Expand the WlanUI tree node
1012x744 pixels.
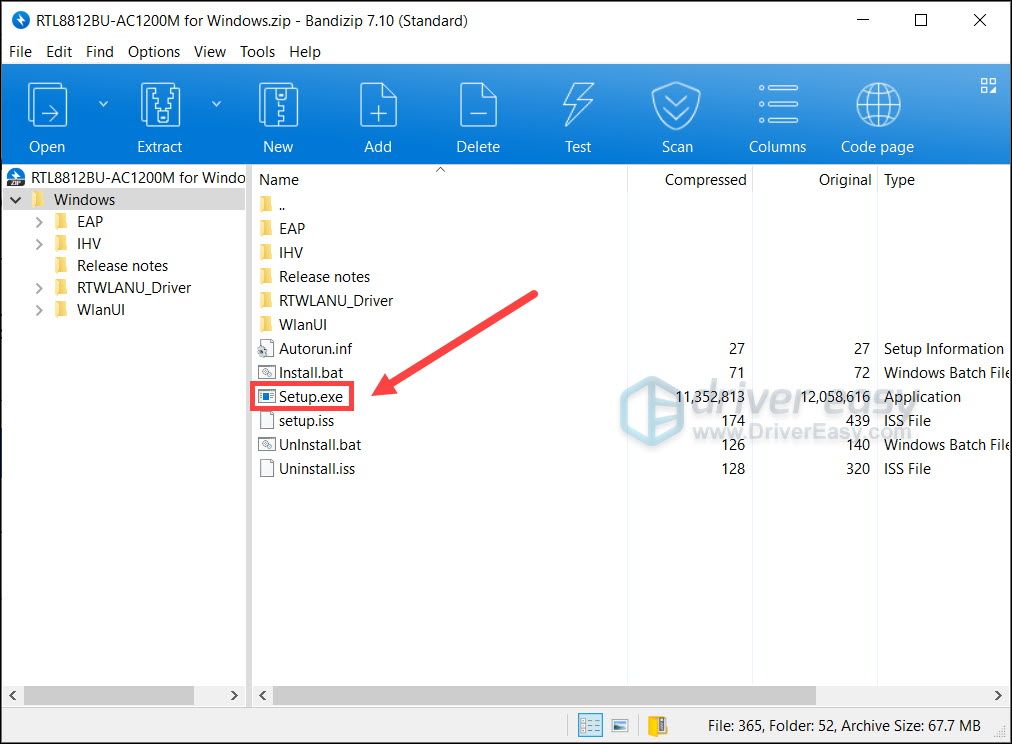point(39,310)
